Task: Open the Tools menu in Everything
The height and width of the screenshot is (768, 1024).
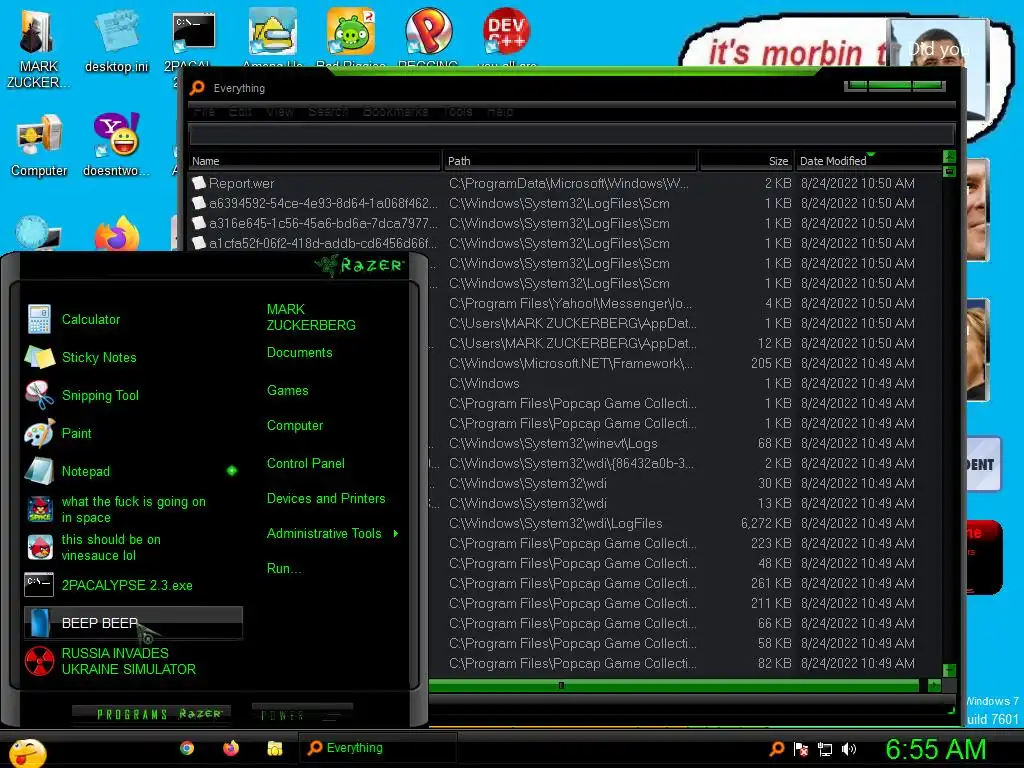Action: point(458,112)
